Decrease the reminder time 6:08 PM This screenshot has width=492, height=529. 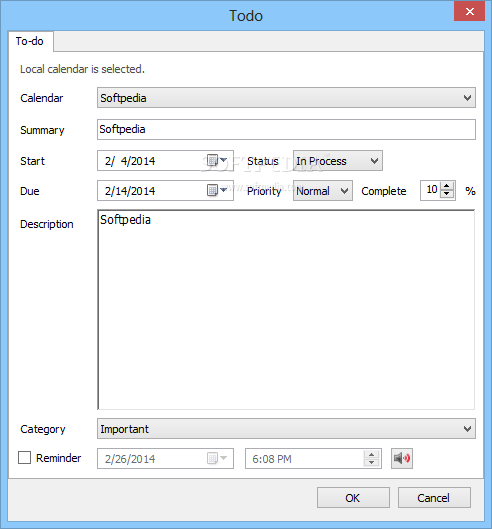click(x=371, y=463)
